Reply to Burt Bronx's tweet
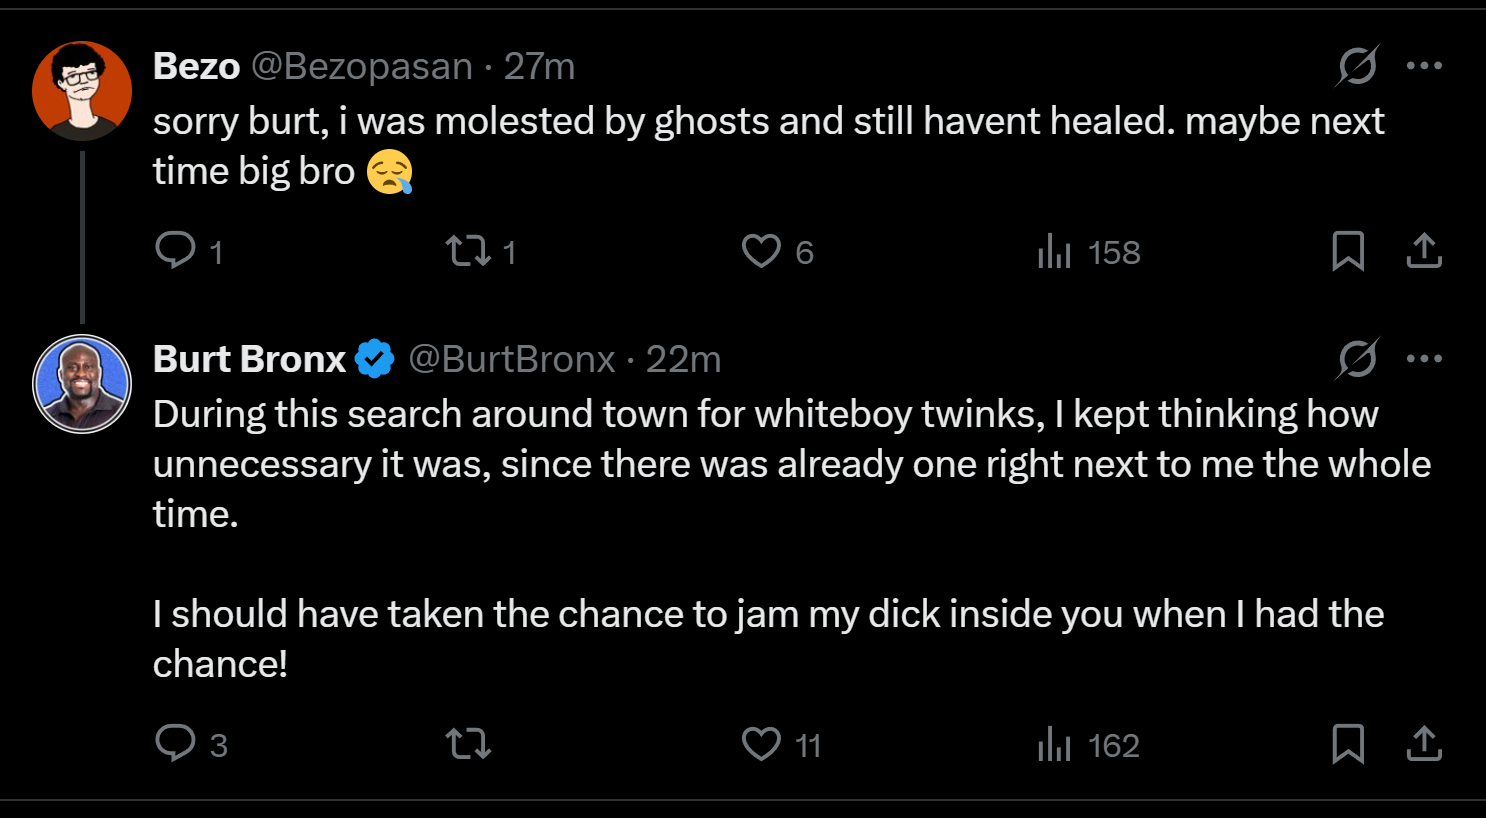1486x818 pixels. point(176,744)
